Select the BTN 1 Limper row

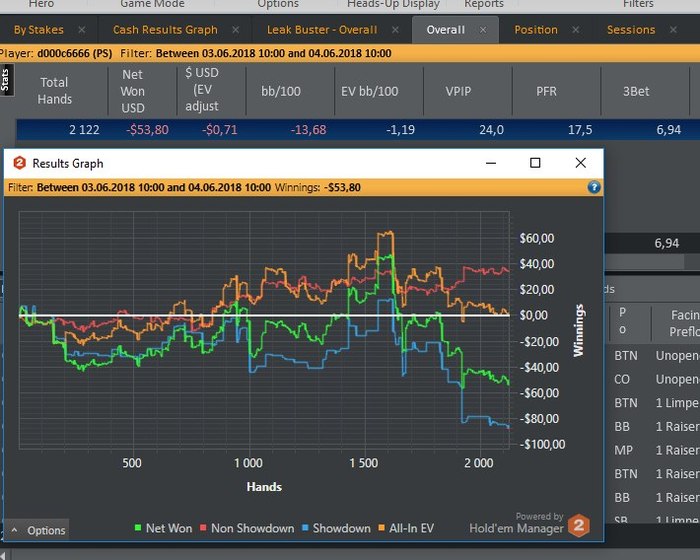[x=655, y=403]
